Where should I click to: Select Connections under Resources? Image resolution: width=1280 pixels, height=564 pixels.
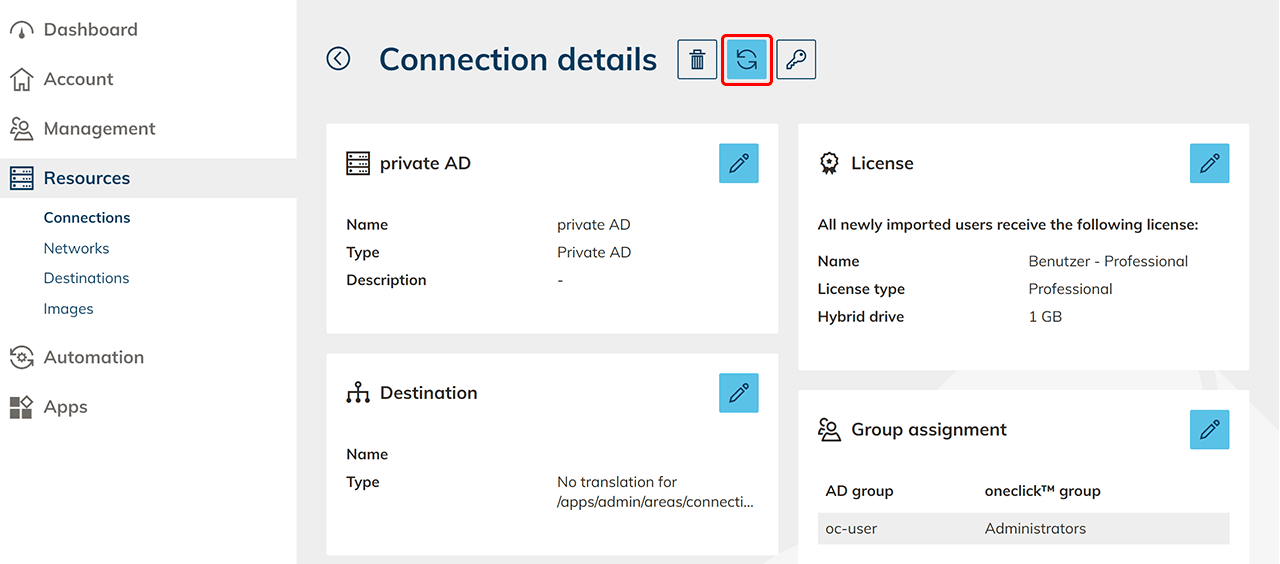tap(87, 218)
